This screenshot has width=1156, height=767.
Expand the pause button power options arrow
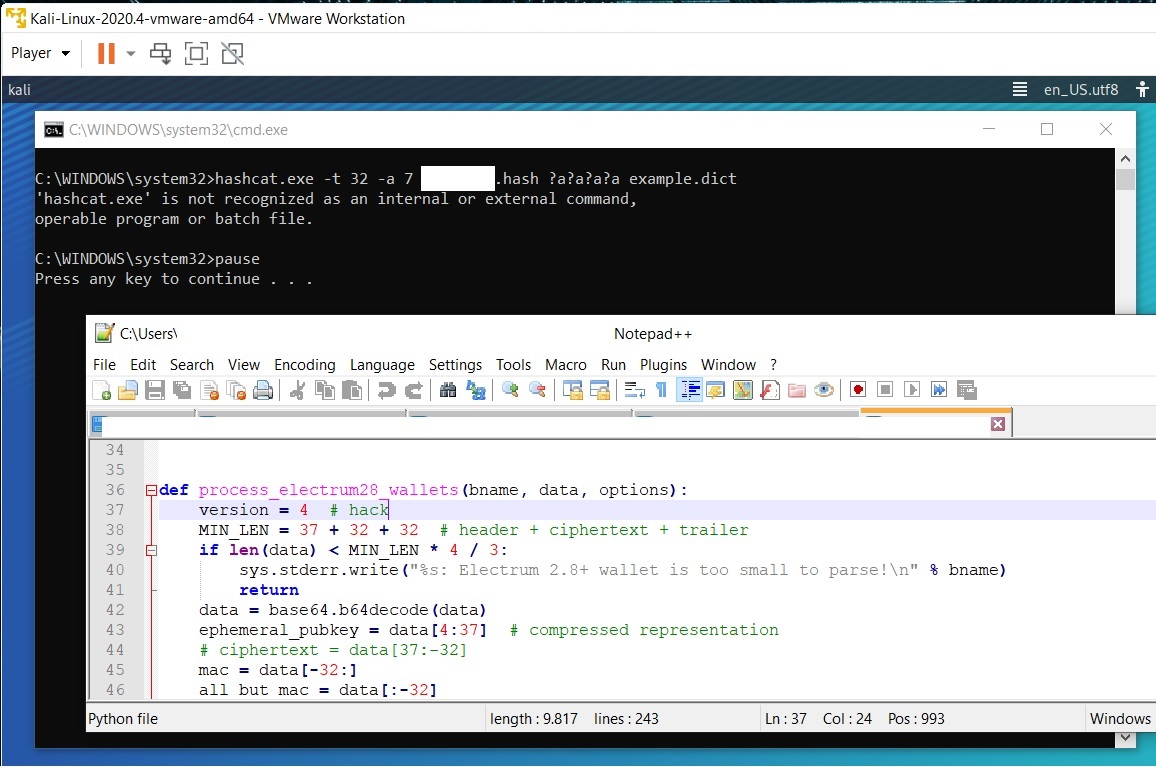[x=131, y=53]
